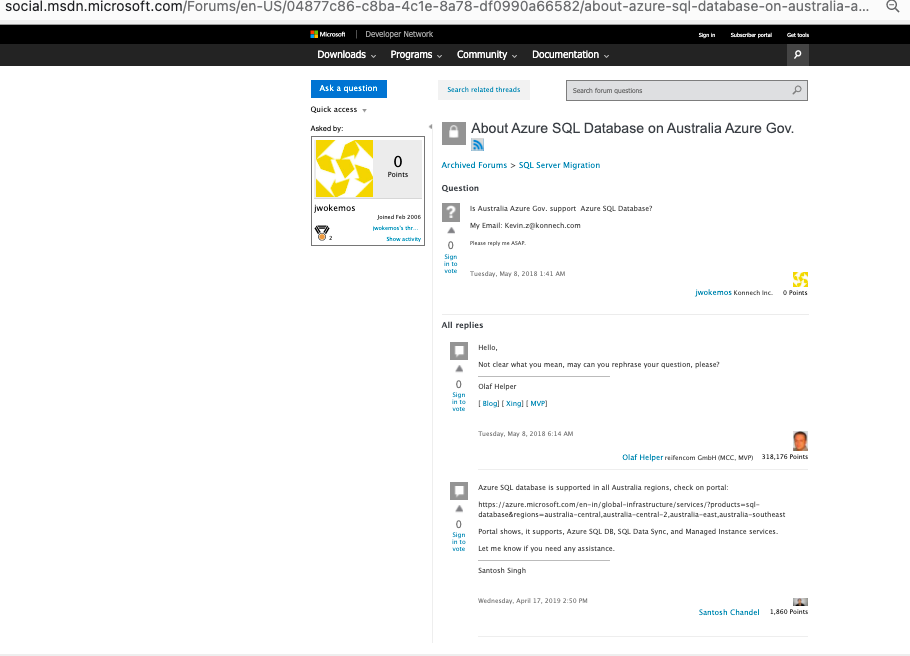Click the 318,176 Points text
The width and height of the screenshot is (910, 656).
(x=785, y=457)
